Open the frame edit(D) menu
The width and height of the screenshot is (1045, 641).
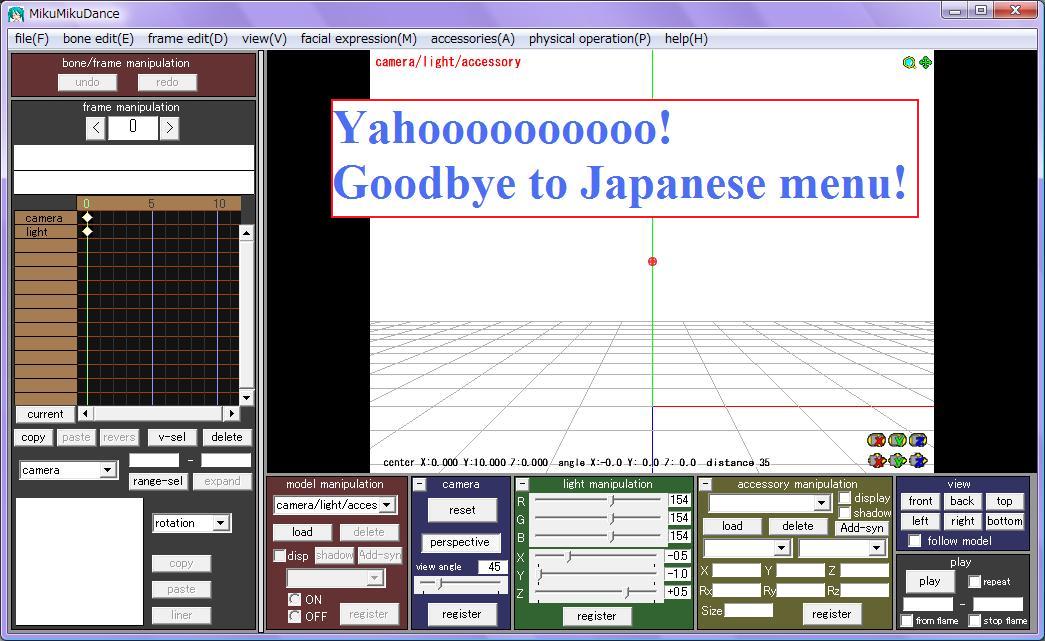click(187, 39)
